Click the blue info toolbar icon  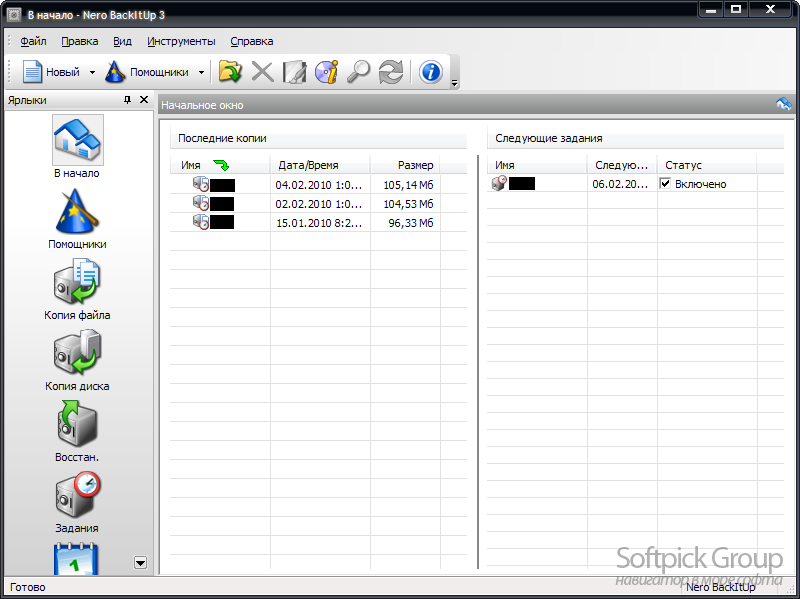(431, 72)
